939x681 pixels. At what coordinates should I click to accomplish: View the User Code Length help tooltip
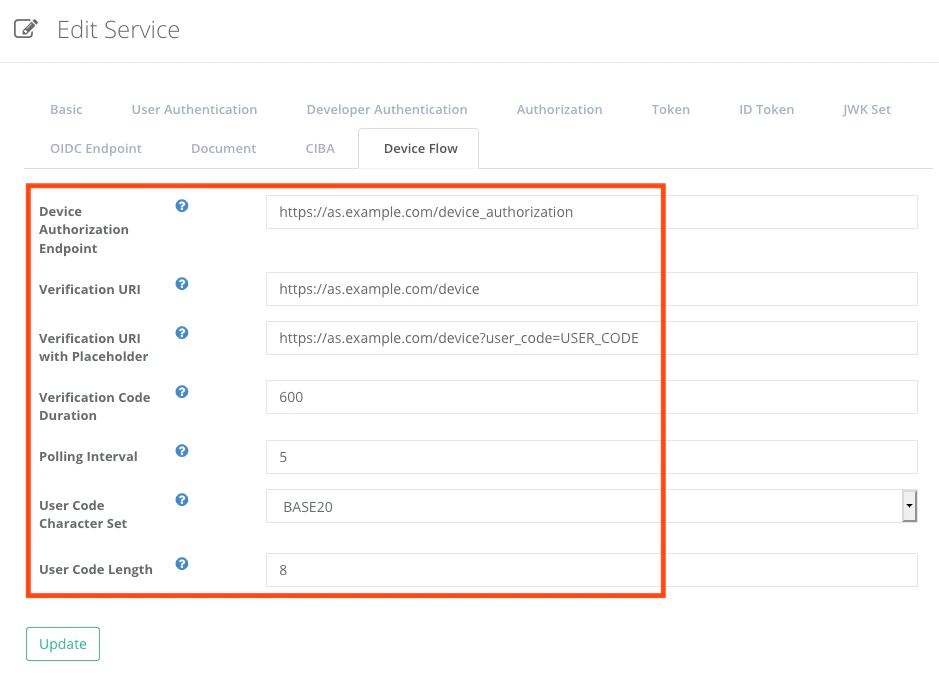(x=181, y=563)
